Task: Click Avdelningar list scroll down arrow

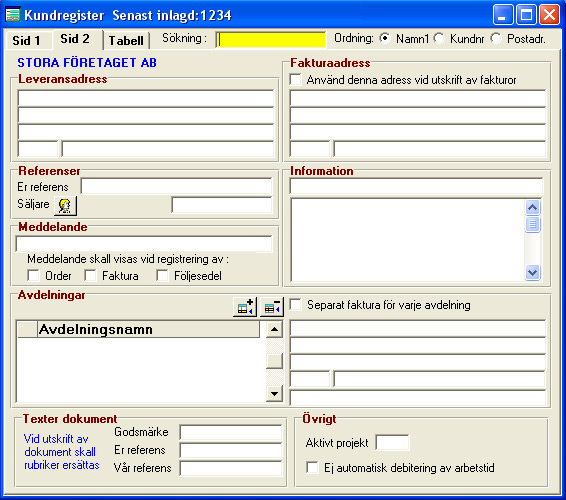Action: [x=274, y=394]
